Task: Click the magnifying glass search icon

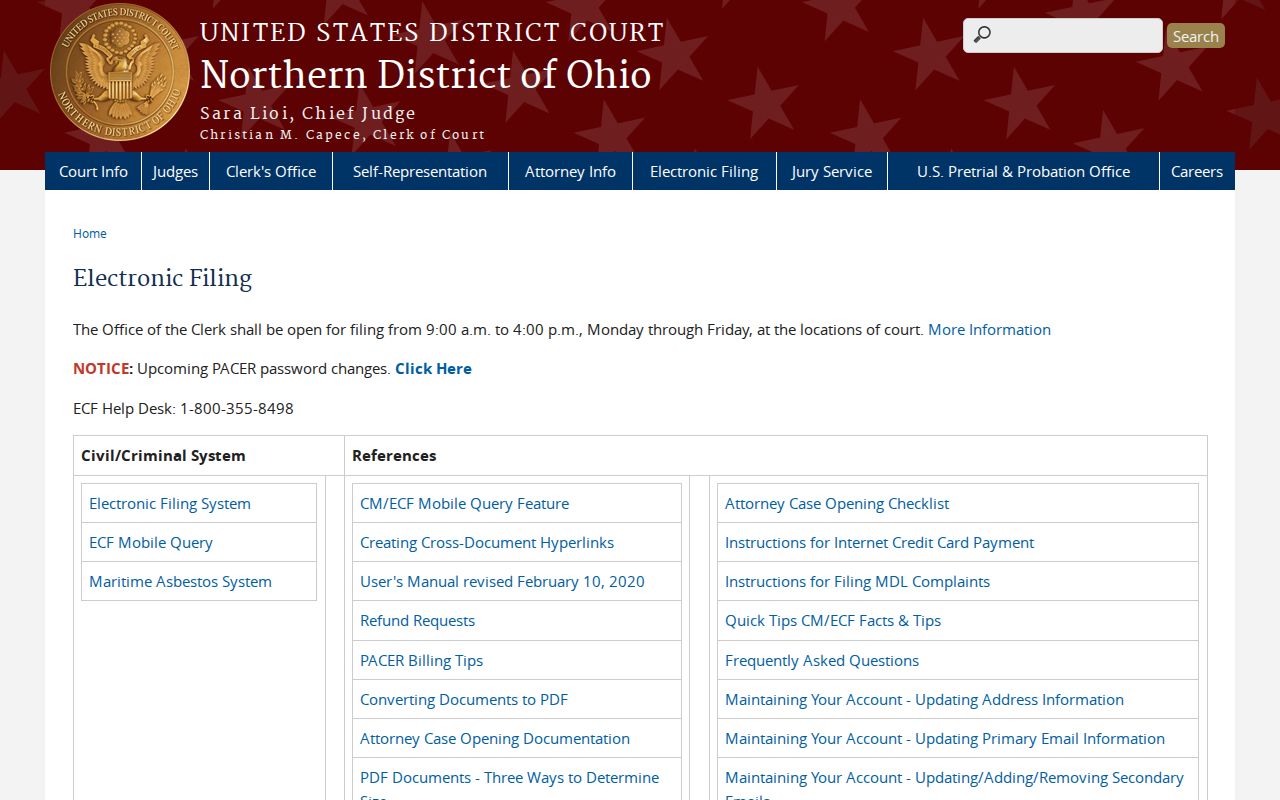Action: pos(982,35)
